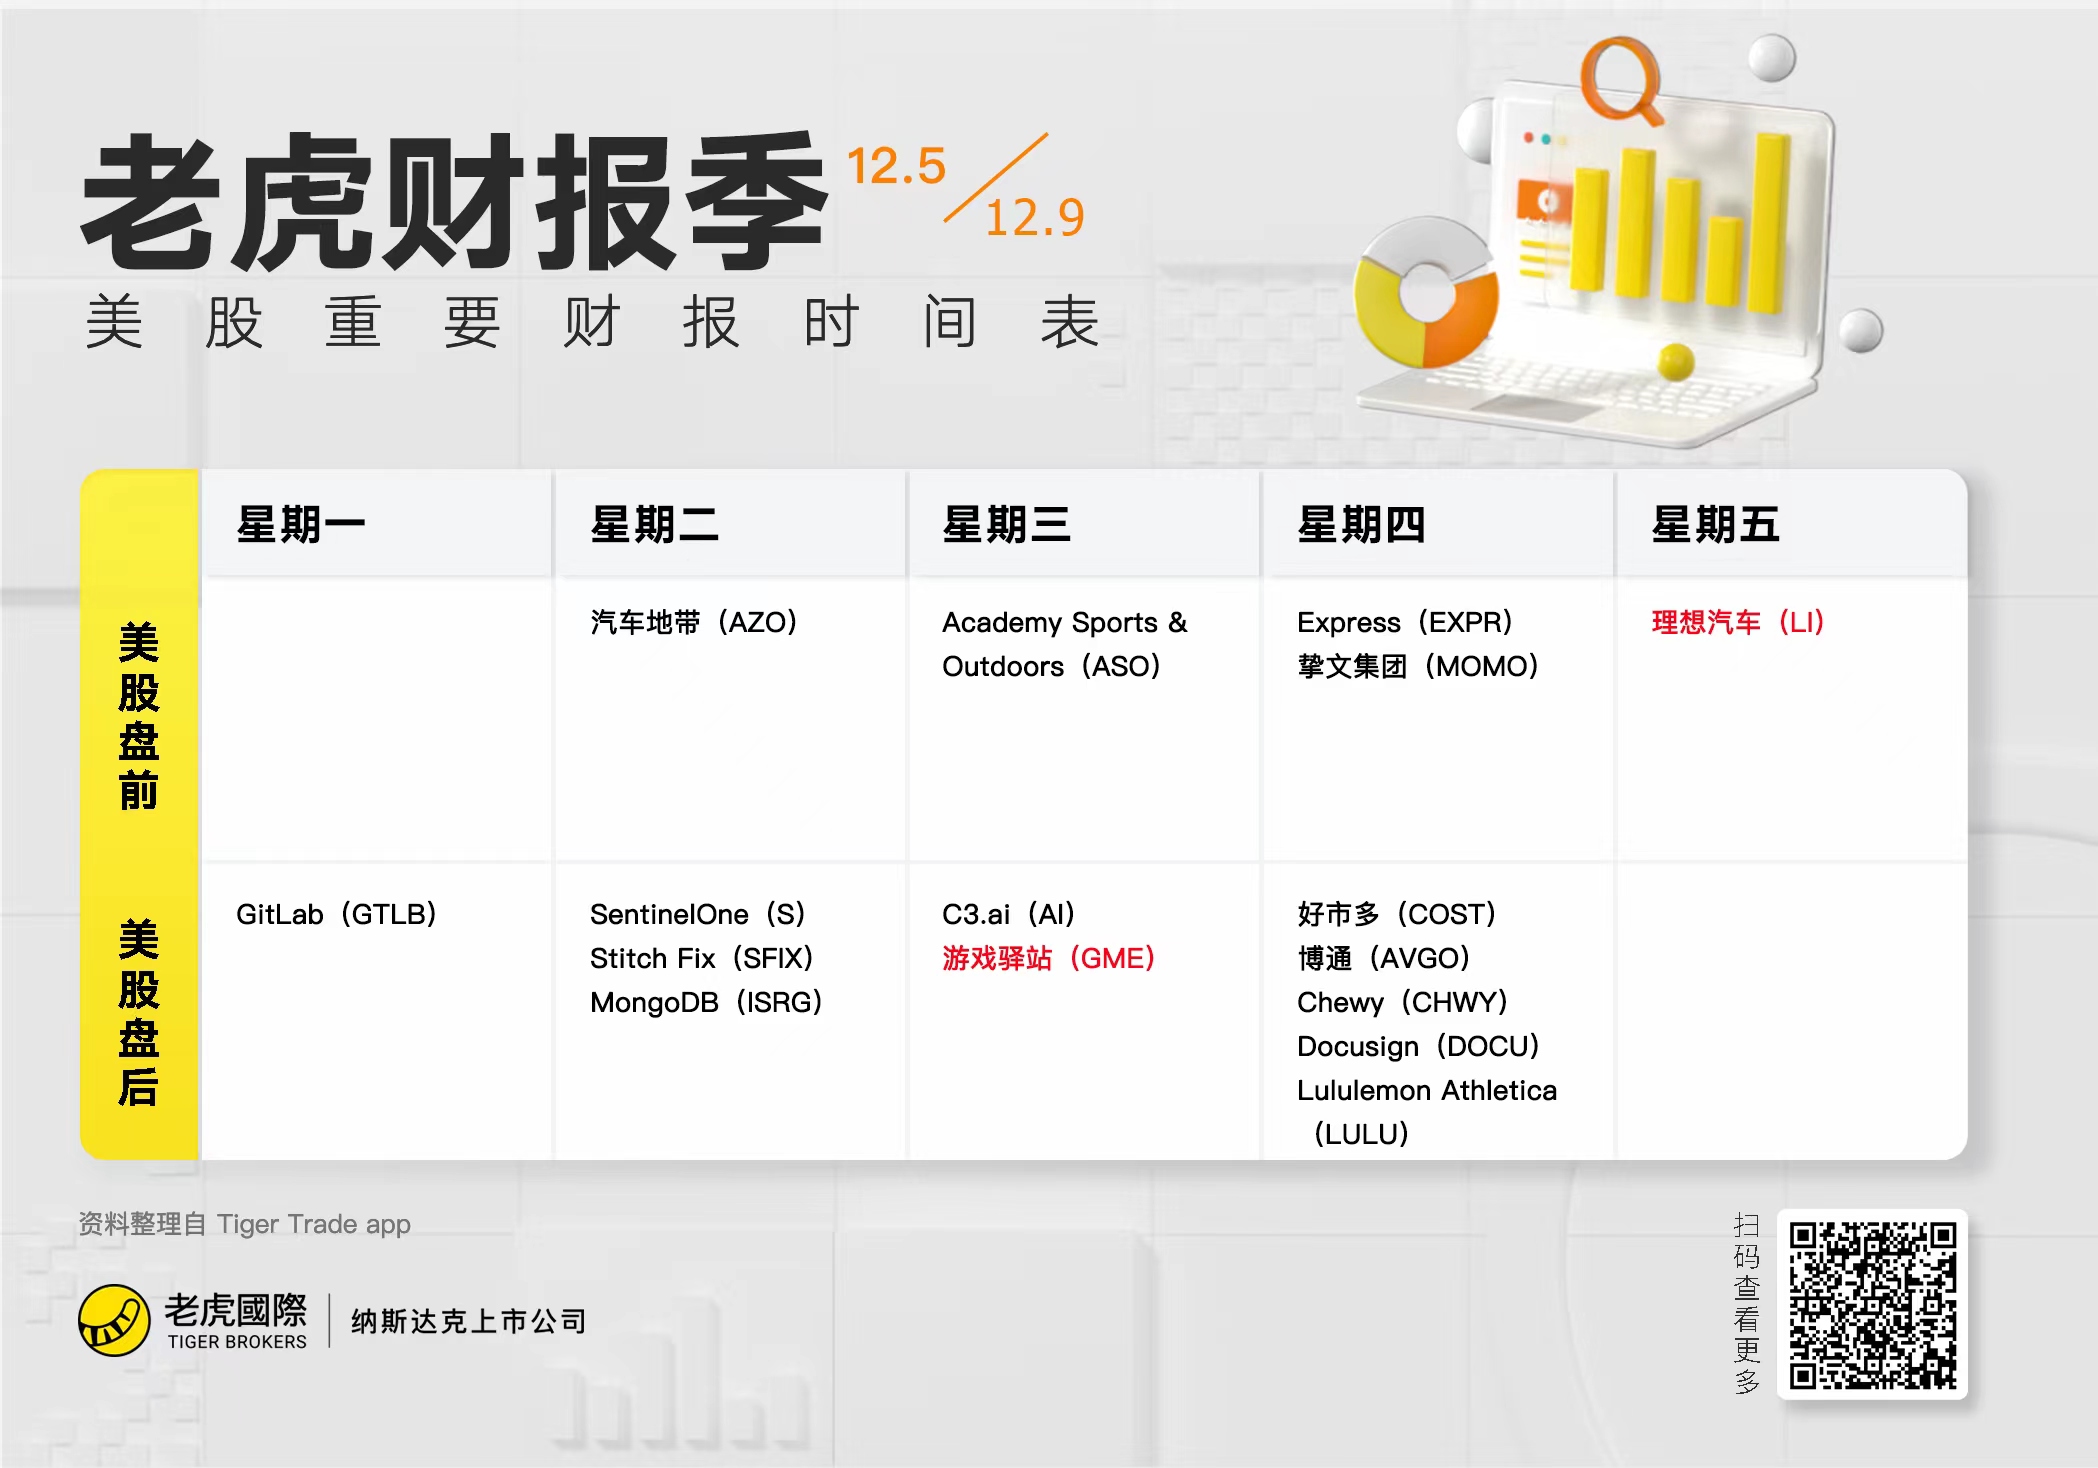The image size is (2098, 1468).
Task: Click Express (EXPR) entry
Action: 1405,622
